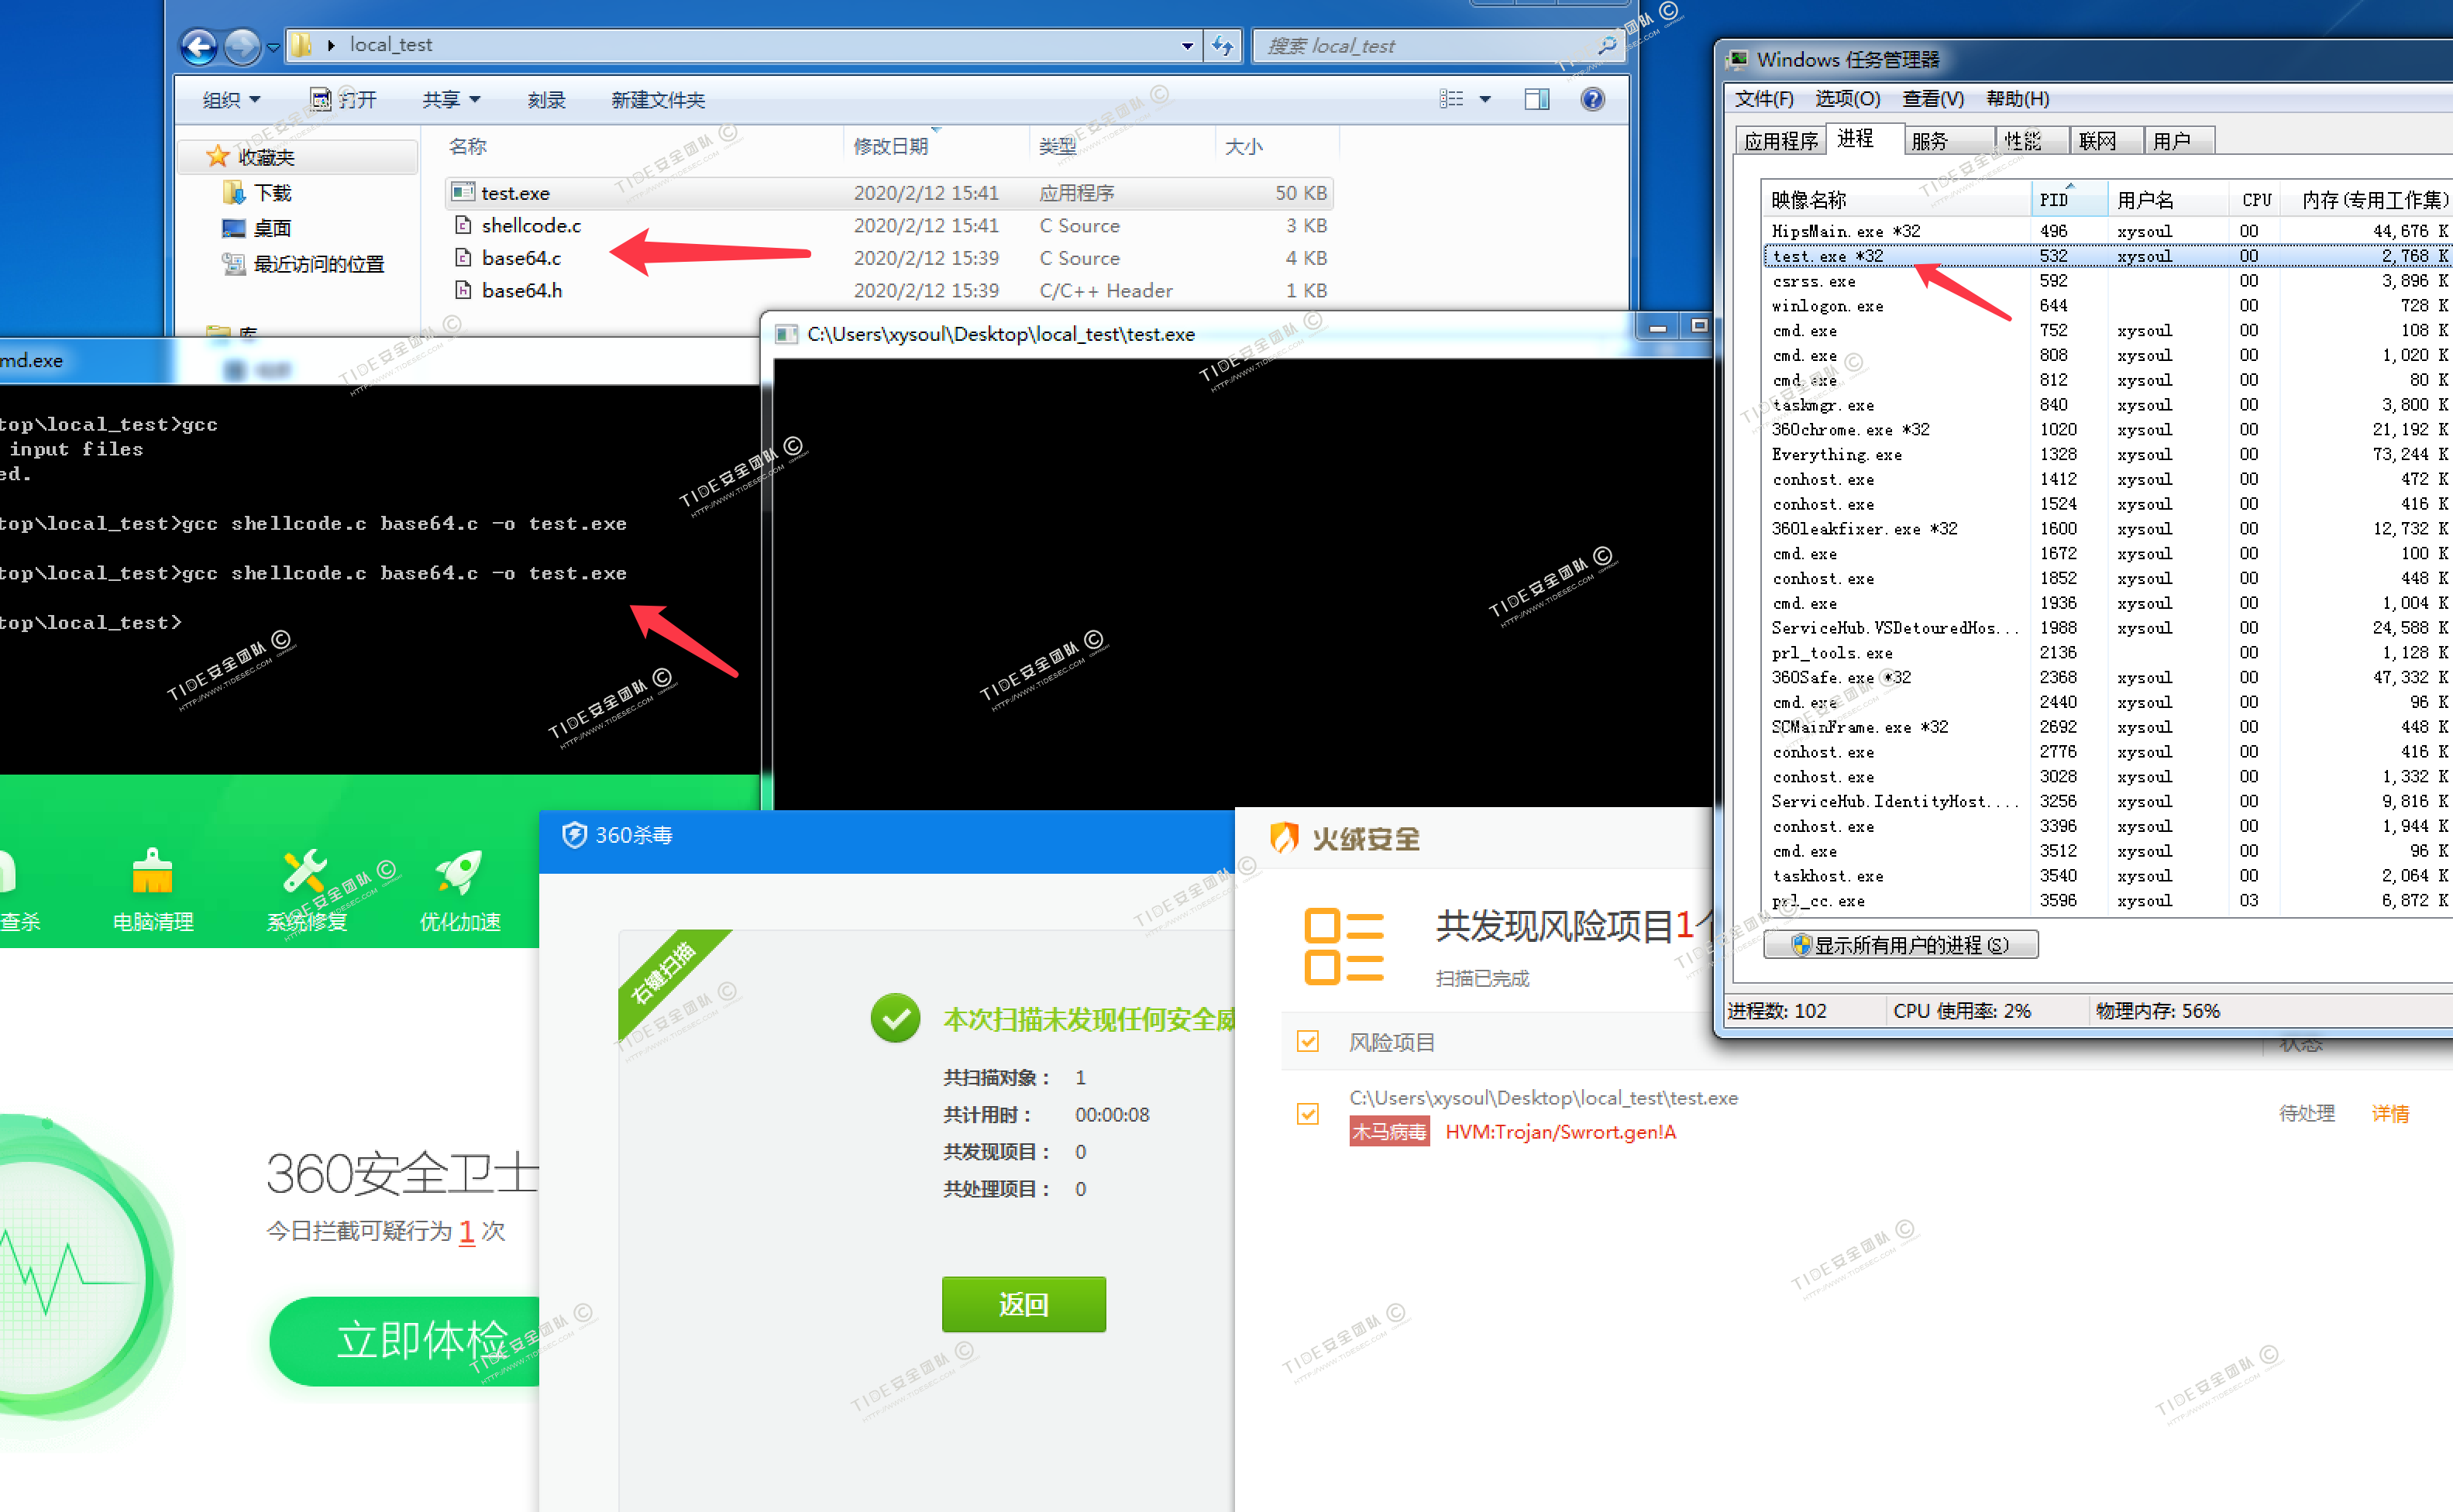2453x1512 pixels.
Task: Click the 360杀毒 logo icon
Action: pos(575,835)
